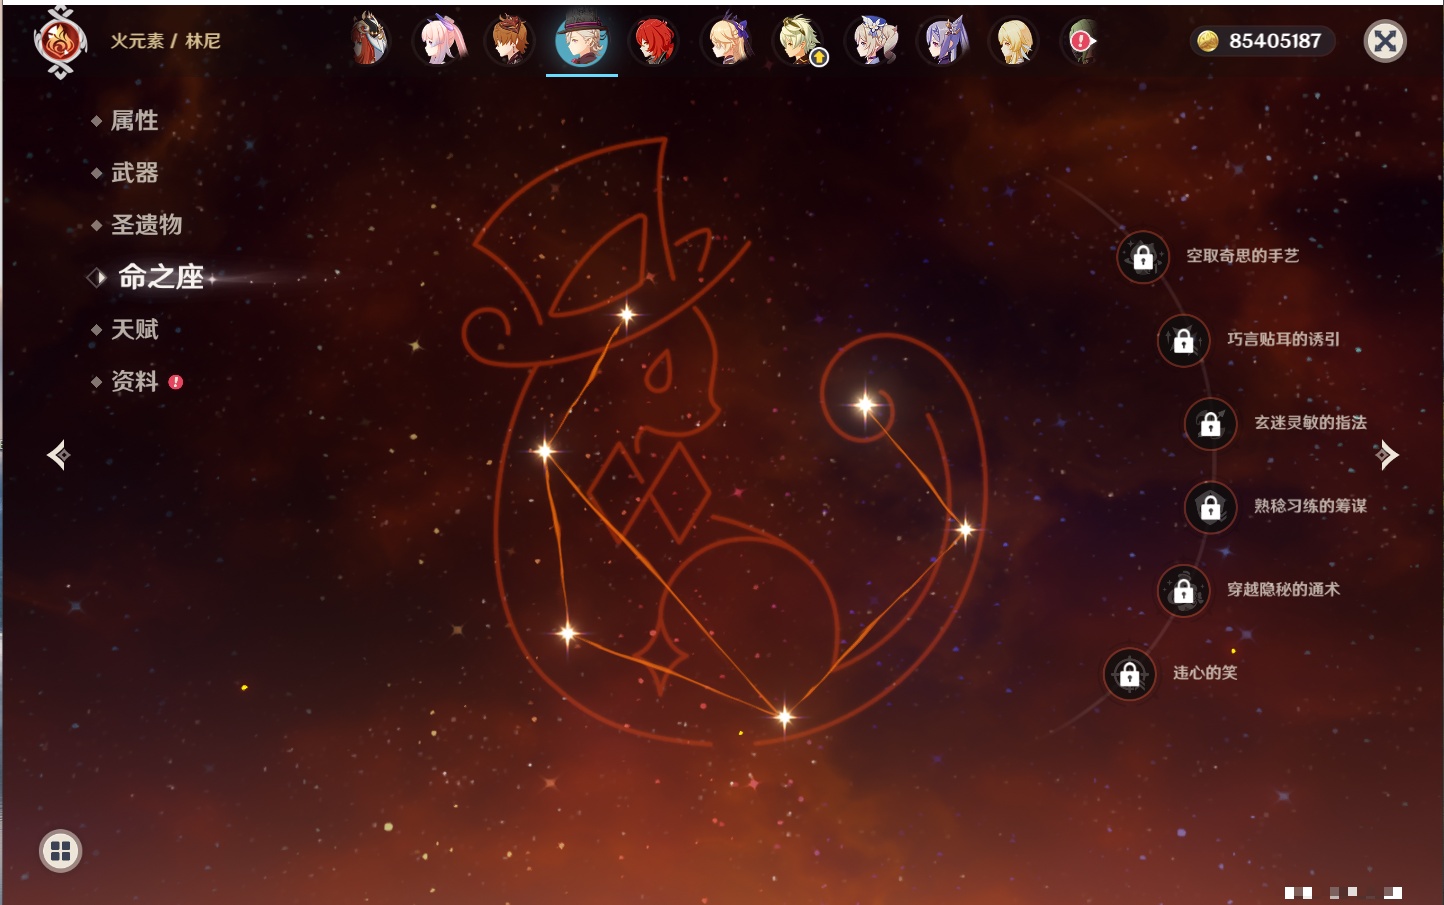This screenshot has height=905, width=1444.
Task: Select the purple-haired character portrait
Action: pyautogui.click(x=944, y=40)
